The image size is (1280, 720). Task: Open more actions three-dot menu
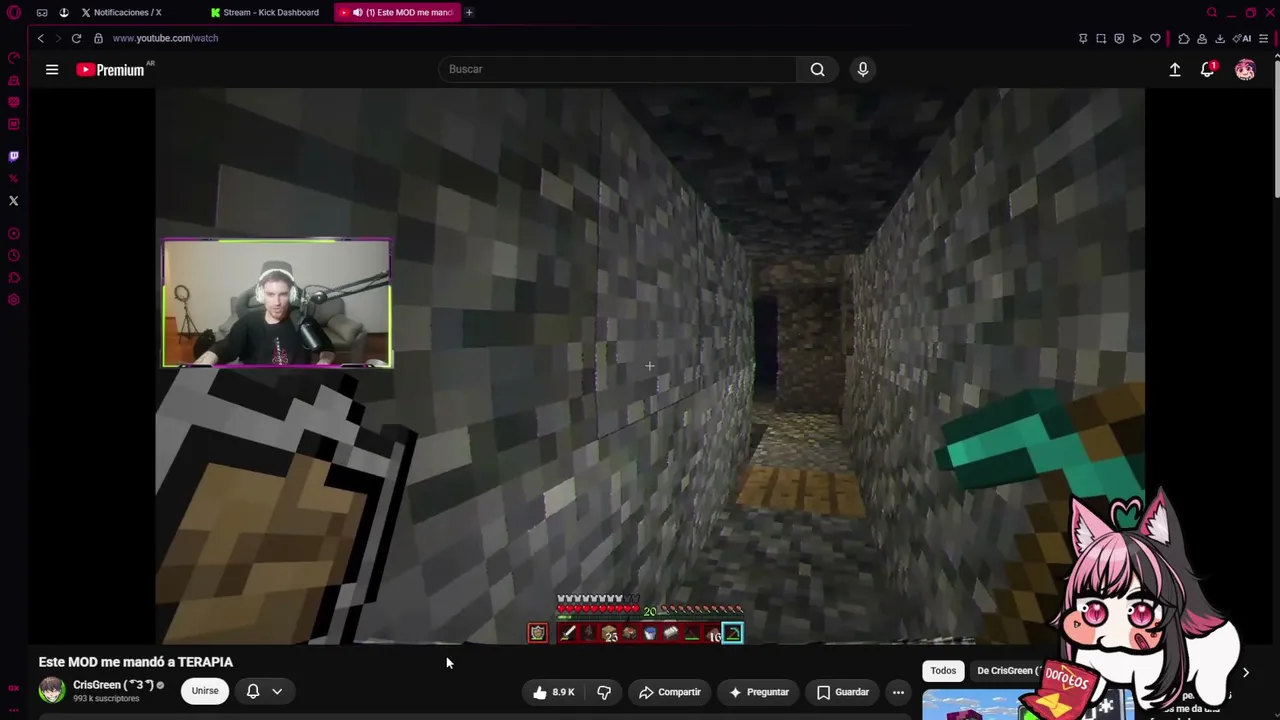(898, 692)
